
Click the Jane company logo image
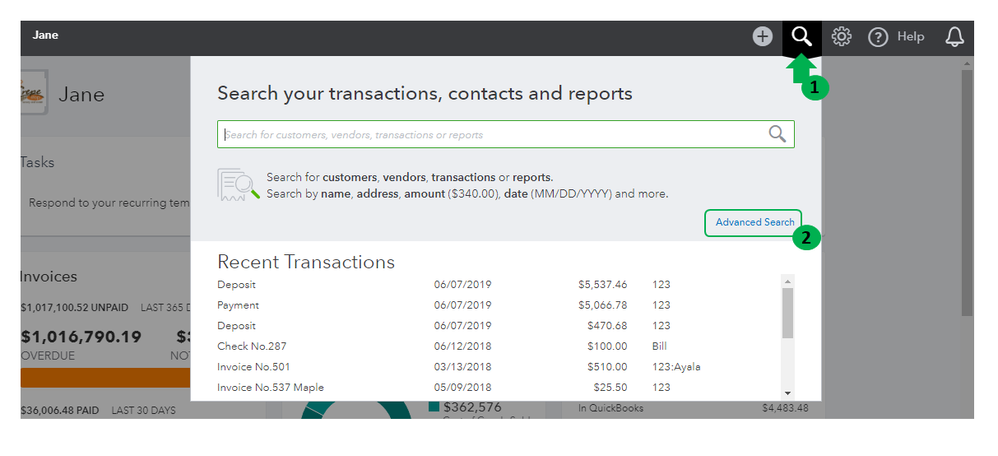32,93
